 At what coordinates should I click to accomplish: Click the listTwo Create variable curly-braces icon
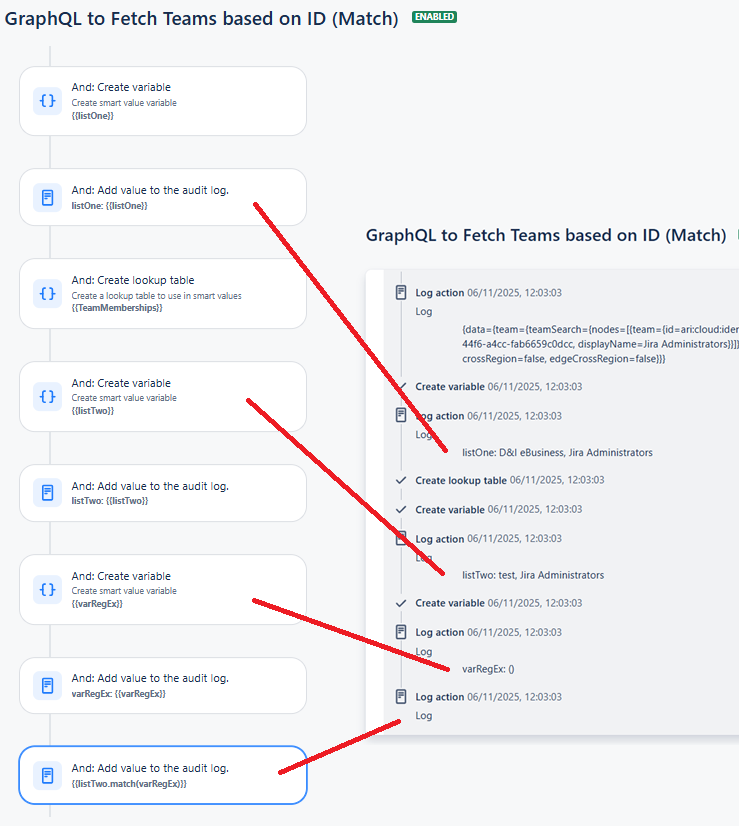pyautogui.click(x=47, y=396)
